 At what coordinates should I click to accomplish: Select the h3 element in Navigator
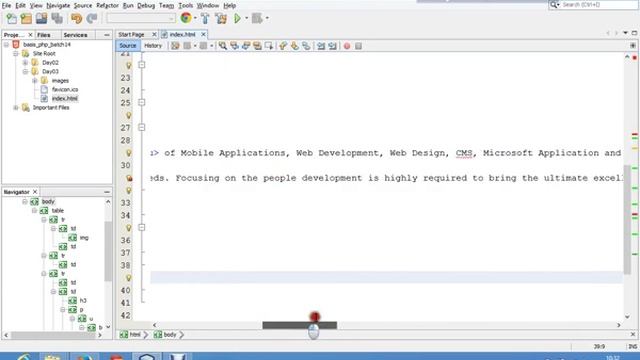coord(83,301)
